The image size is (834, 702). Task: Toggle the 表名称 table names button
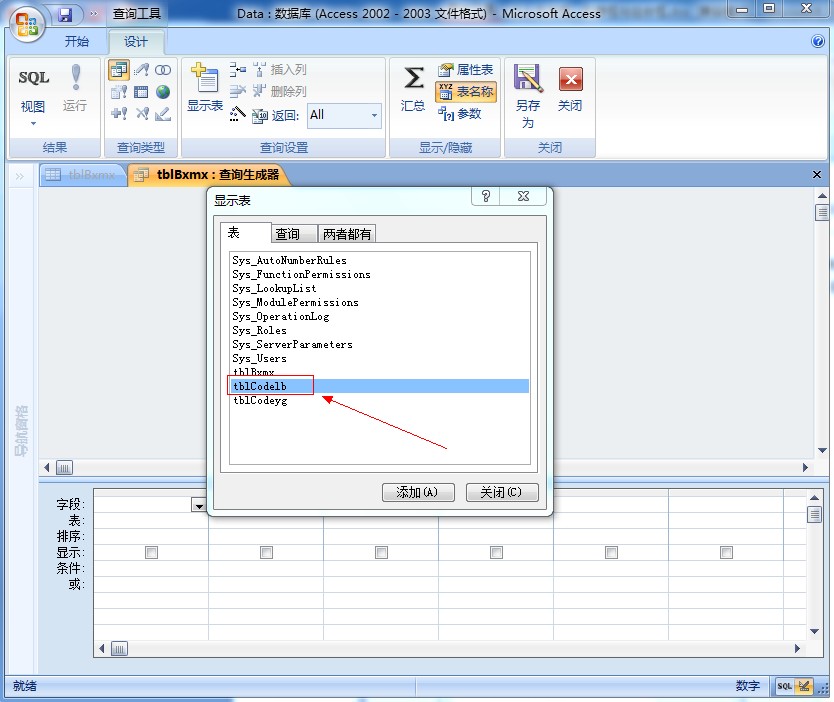tap(466, 91)
